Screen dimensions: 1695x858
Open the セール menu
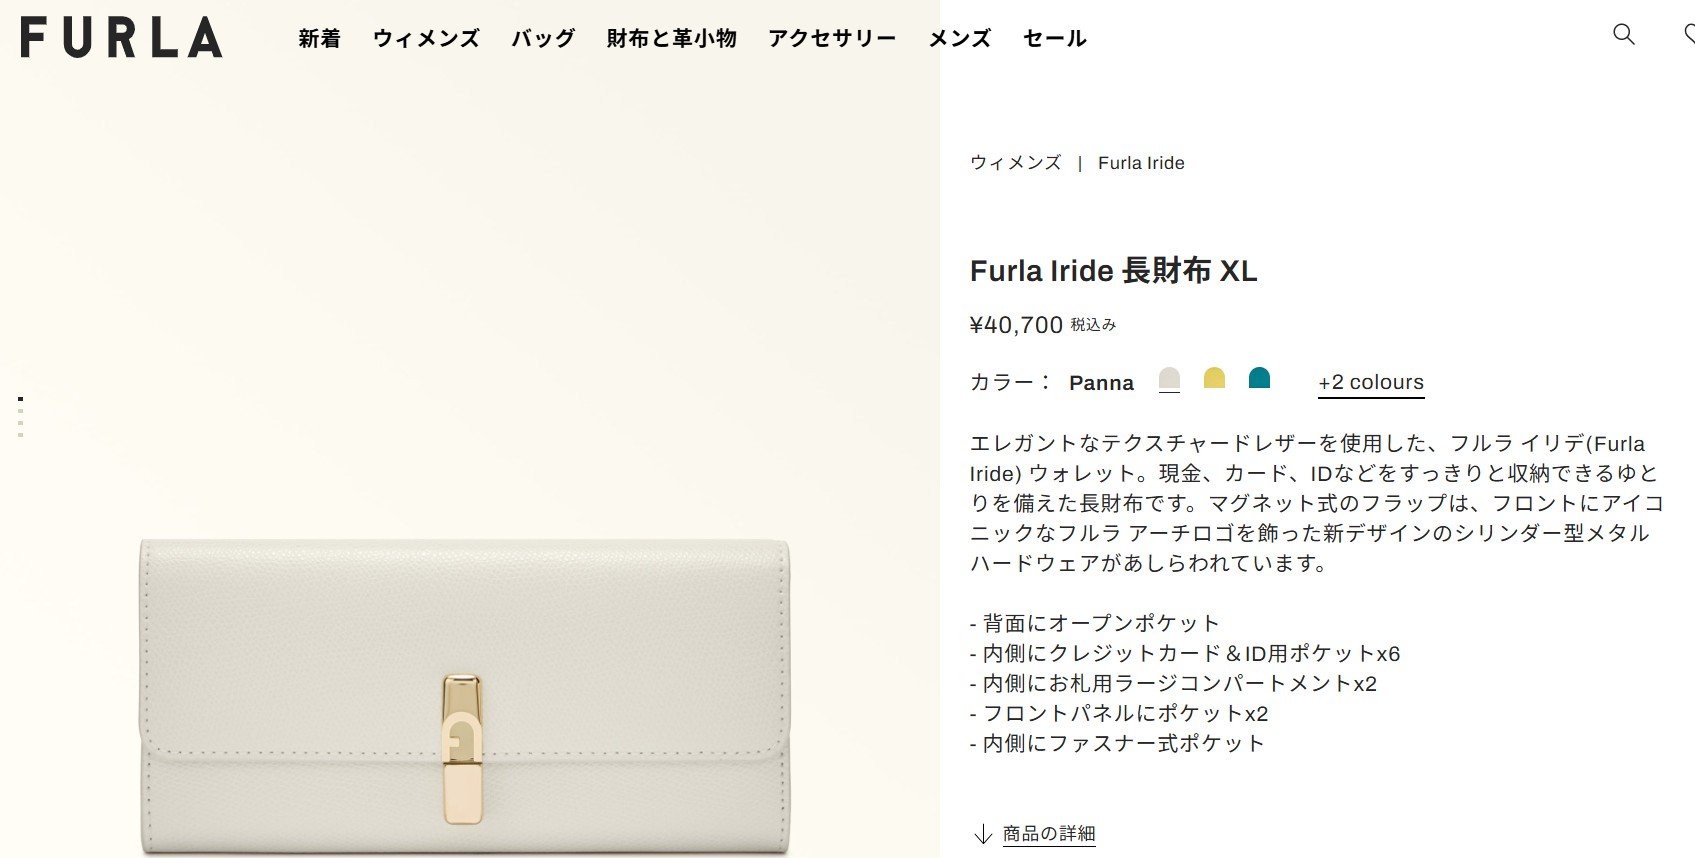click(1054, 39)
